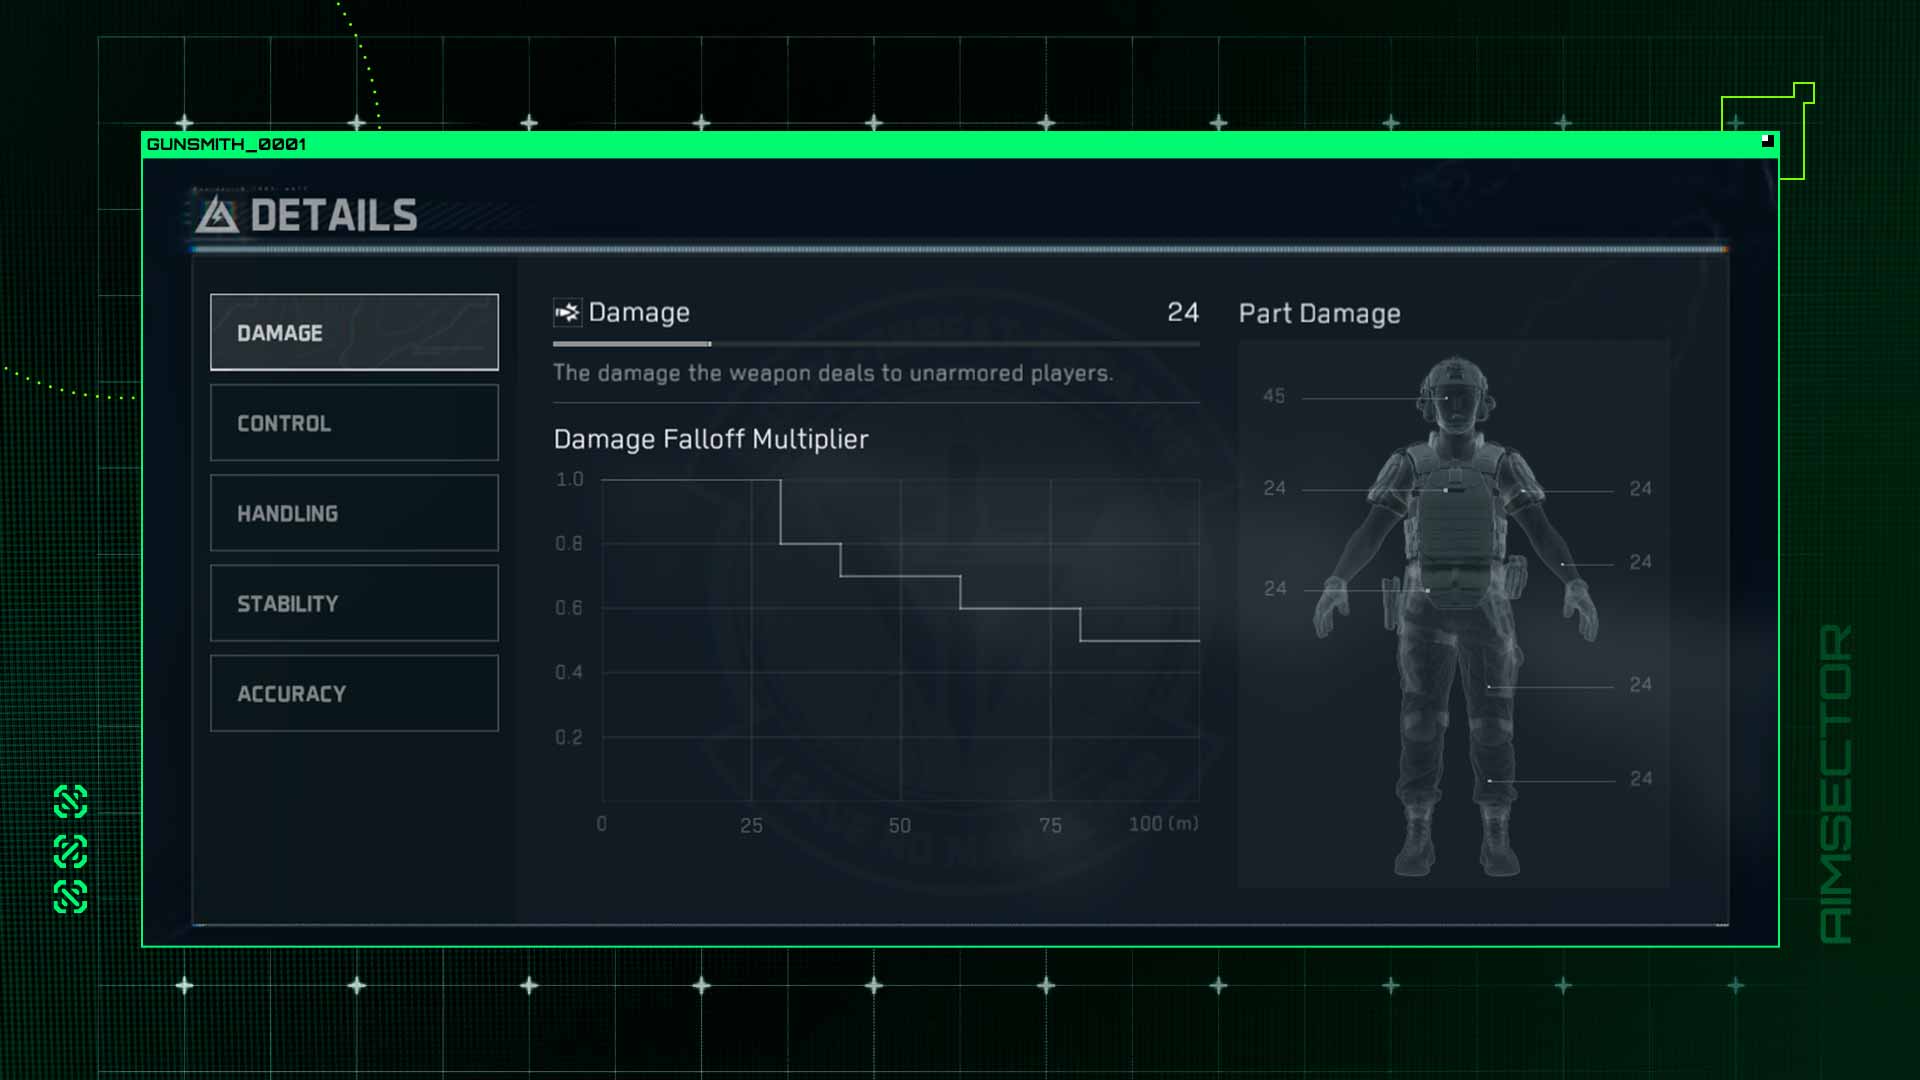Click the DETAILS triangle logo icon
Viewport: 1920px width, 1080px height.
coord(217,215)
